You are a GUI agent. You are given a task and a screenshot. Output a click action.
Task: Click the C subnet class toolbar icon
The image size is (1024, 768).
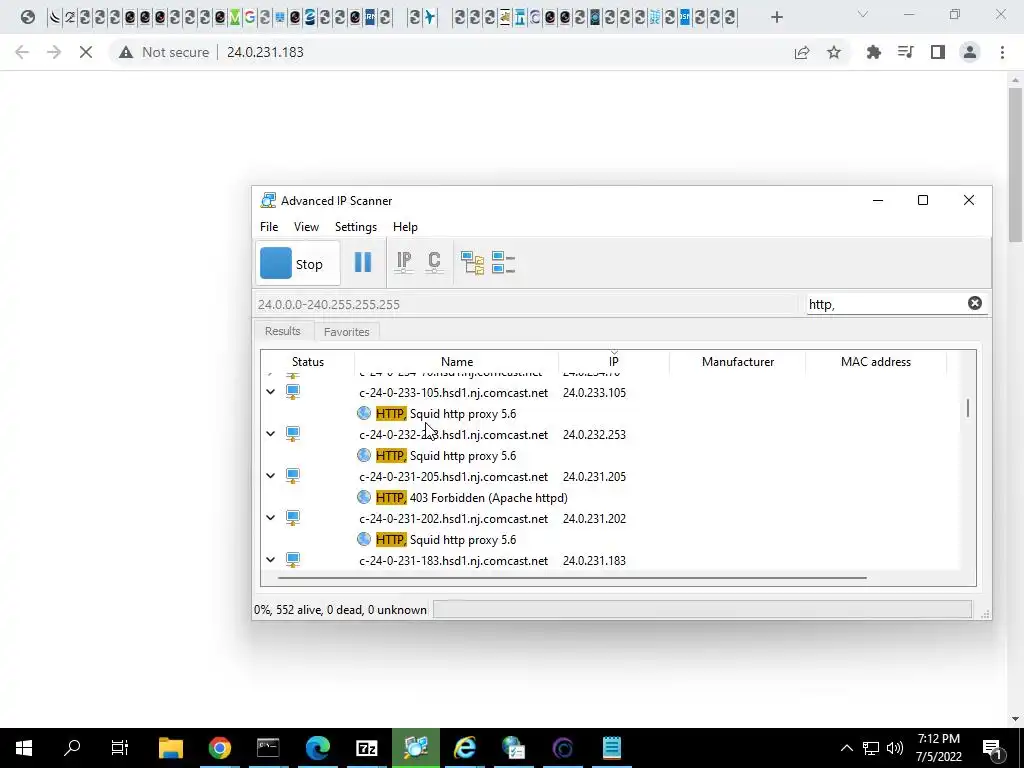coord(434,263)
